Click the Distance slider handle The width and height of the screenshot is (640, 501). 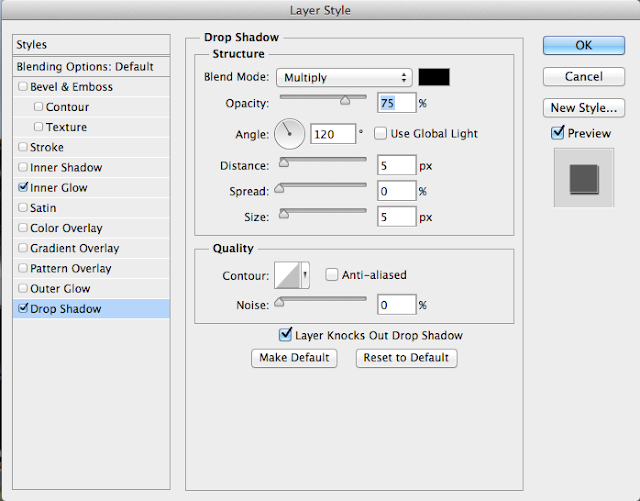tap(284, 163)
